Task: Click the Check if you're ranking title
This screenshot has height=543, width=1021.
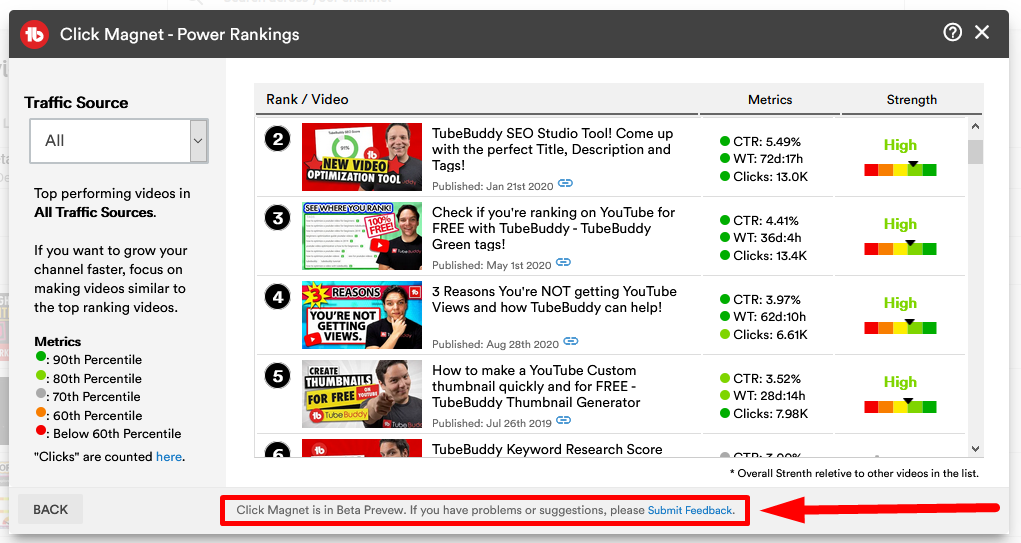Action: coord(553,228)
